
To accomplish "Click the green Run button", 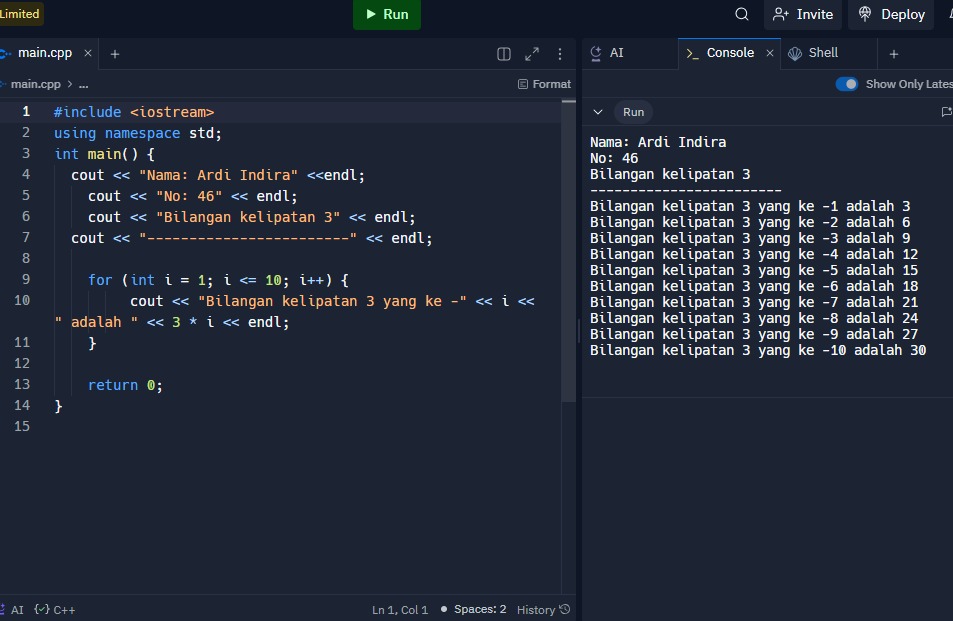I will (386, 14).
